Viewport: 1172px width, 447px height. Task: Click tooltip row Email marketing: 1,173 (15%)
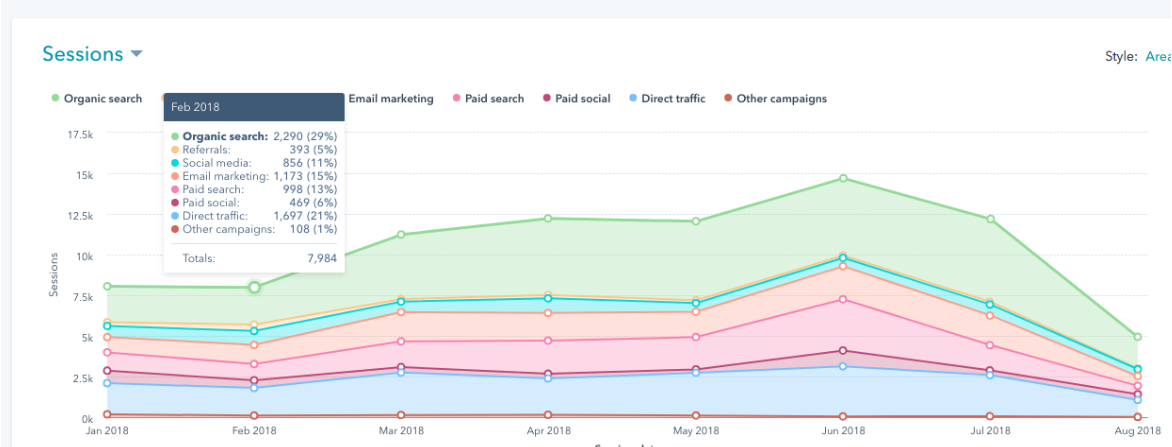254,176
